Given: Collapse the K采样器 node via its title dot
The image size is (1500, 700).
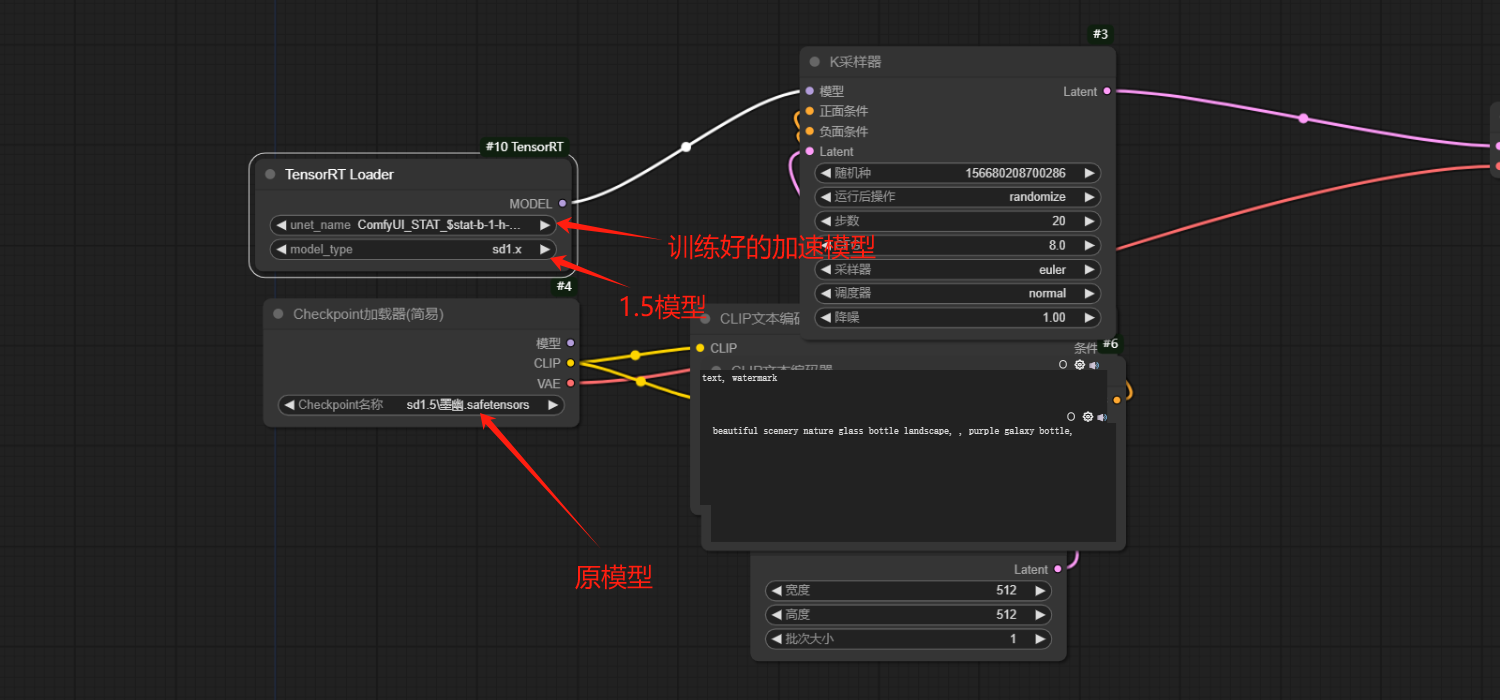Looking at the screenshot, I should pos(815,62).
